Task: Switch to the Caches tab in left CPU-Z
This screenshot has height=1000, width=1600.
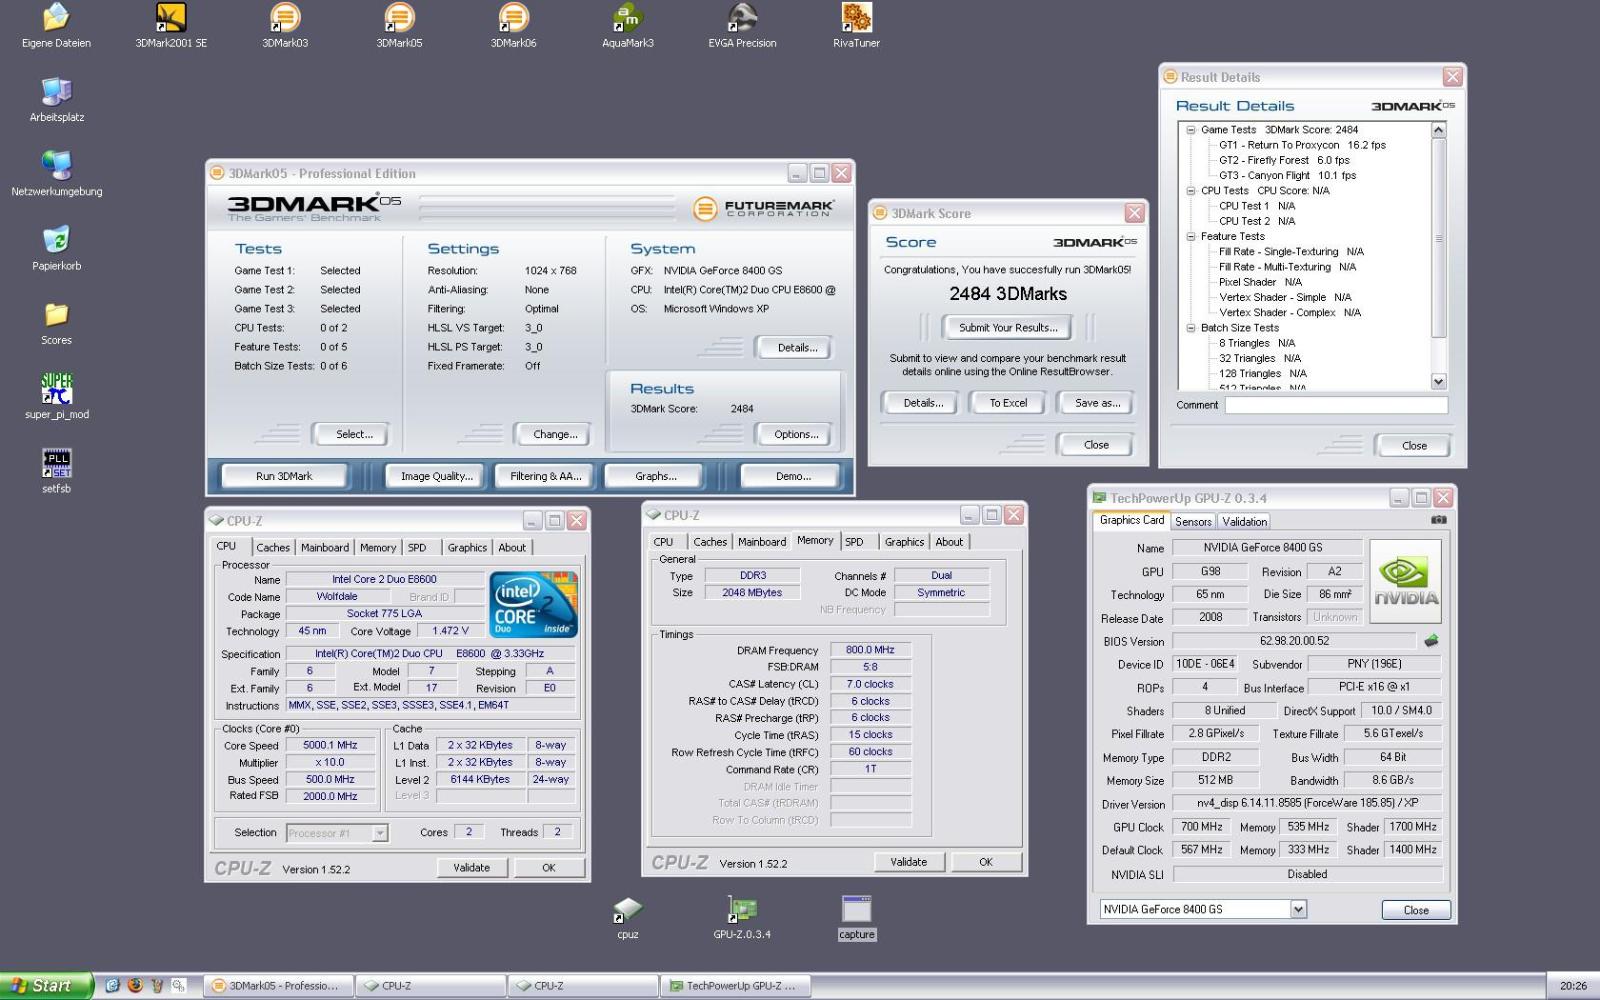Action: point(272,547)
